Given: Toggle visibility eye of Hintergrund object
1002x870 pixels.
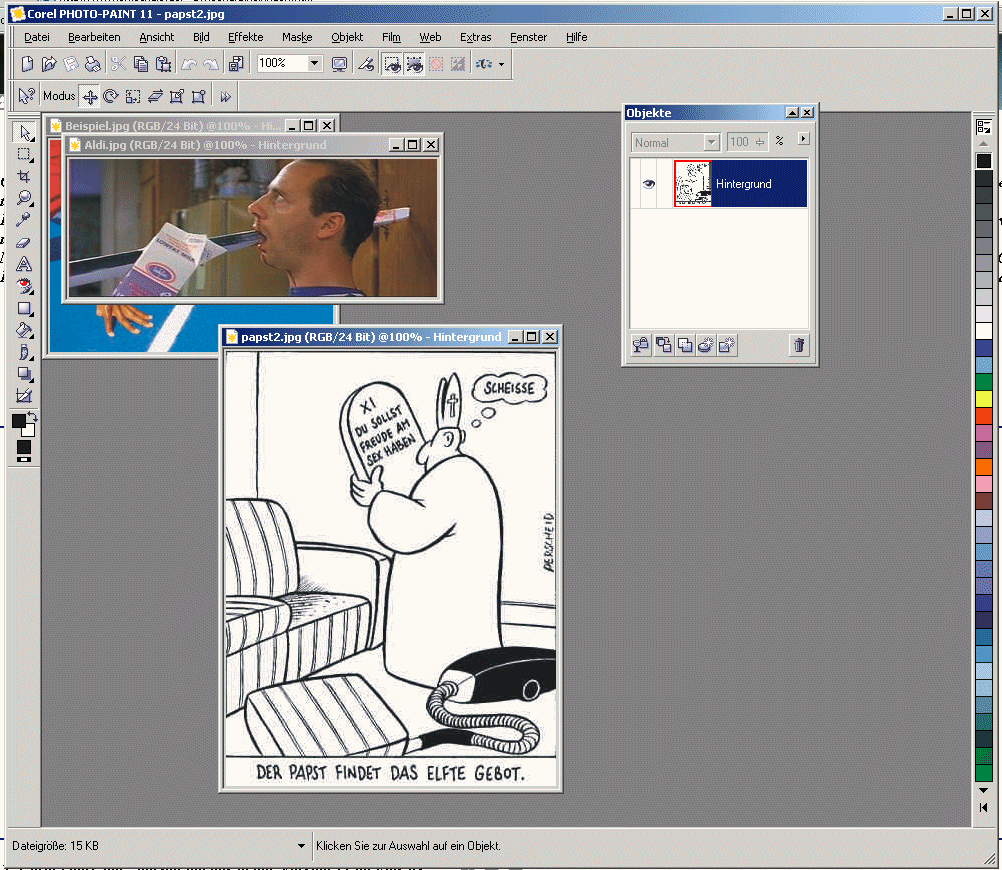Looking at the screenshot, I should (649, 183).
